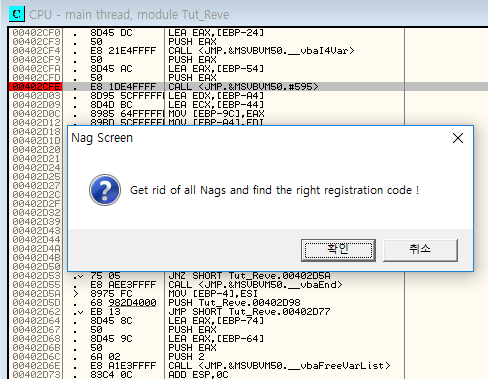Select the CALL <JMP.&MSVBVM50.#595> instruction
The width and height of the screenshot is (488, 379).
[x=243, y=87]
